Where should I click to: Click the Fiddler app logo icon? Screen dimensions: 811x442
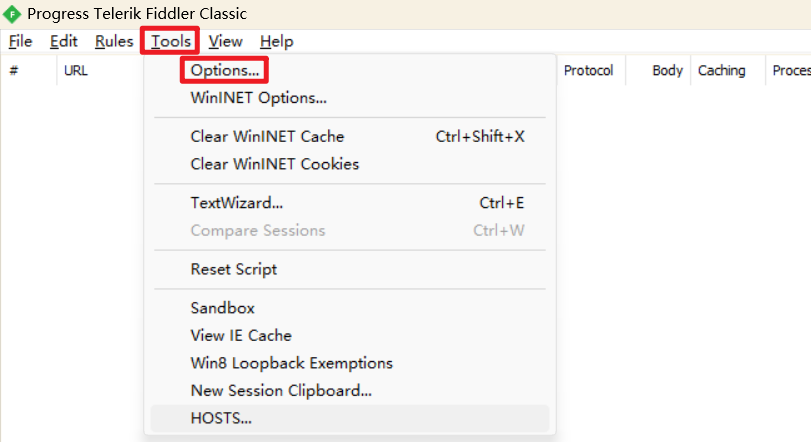11,14
